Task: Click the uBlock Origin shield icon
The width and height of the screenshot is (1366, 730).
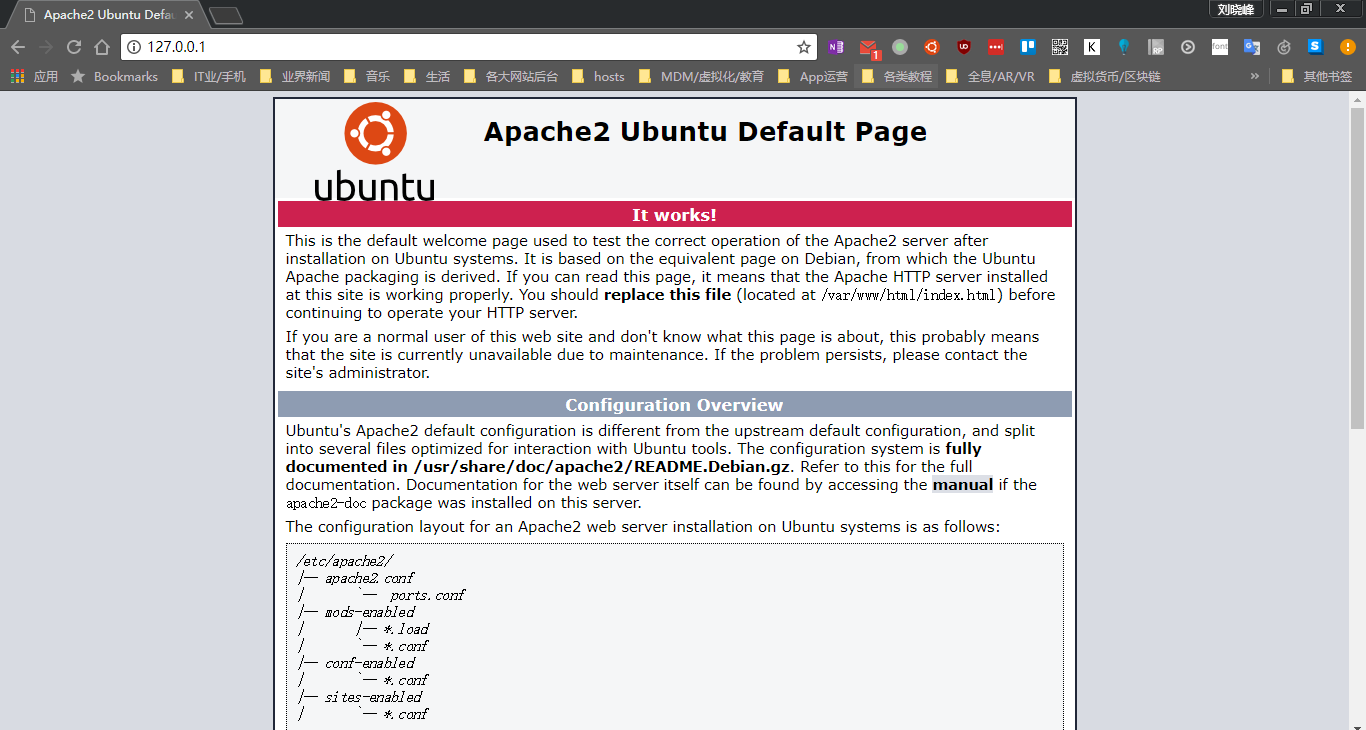Action: (963, 47)
